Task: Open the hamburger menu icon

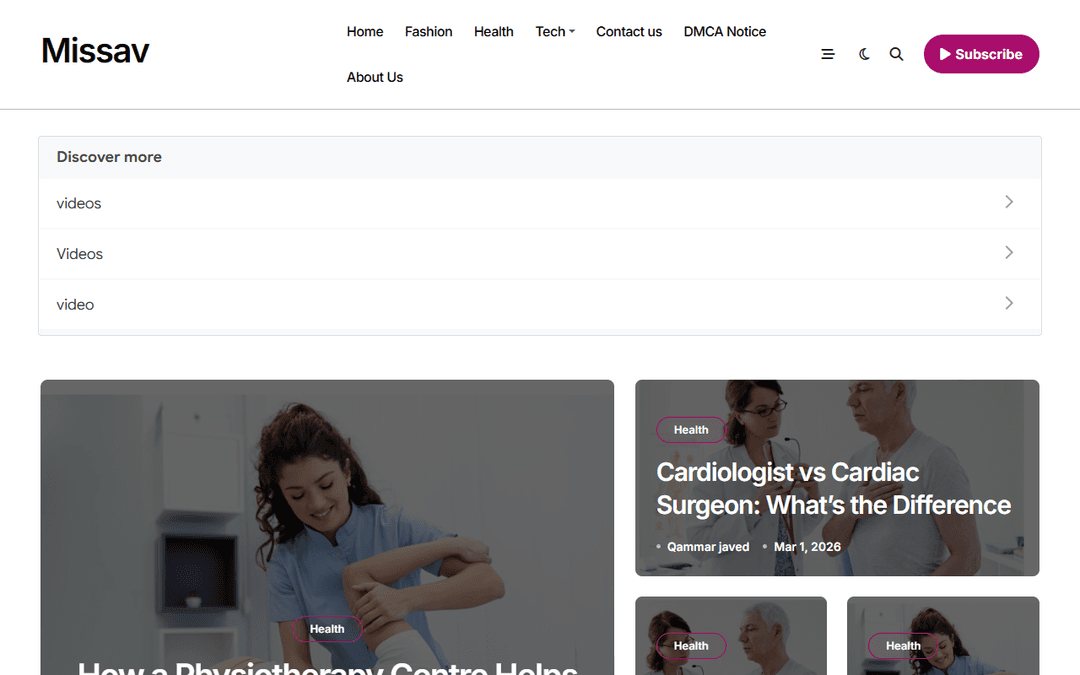Action: point(828,54)
